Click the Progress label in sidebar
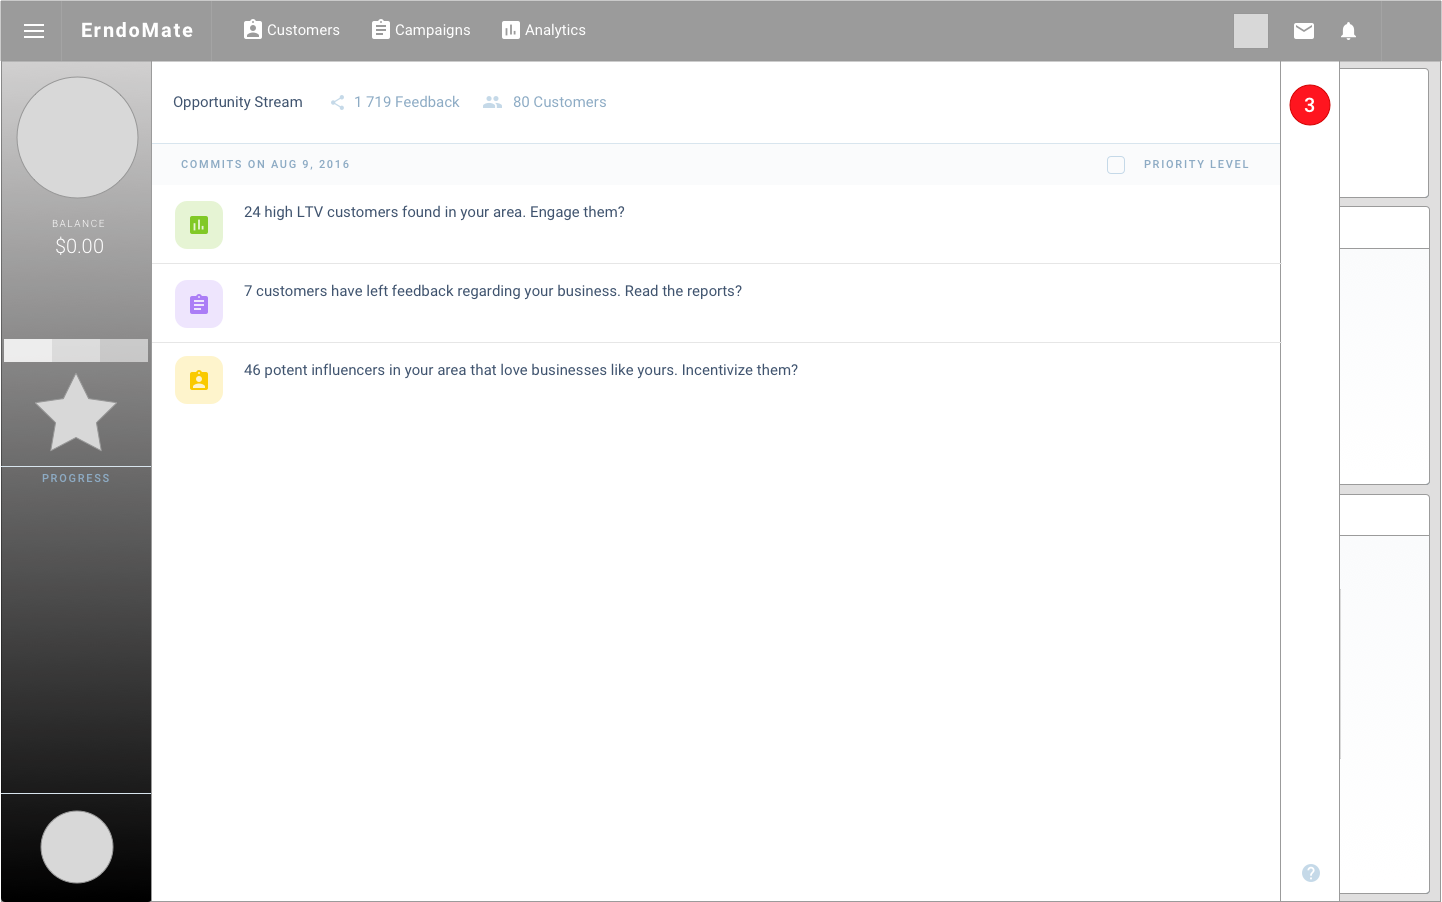Viewport: 1442px width, 902px height. click(76, 478)
